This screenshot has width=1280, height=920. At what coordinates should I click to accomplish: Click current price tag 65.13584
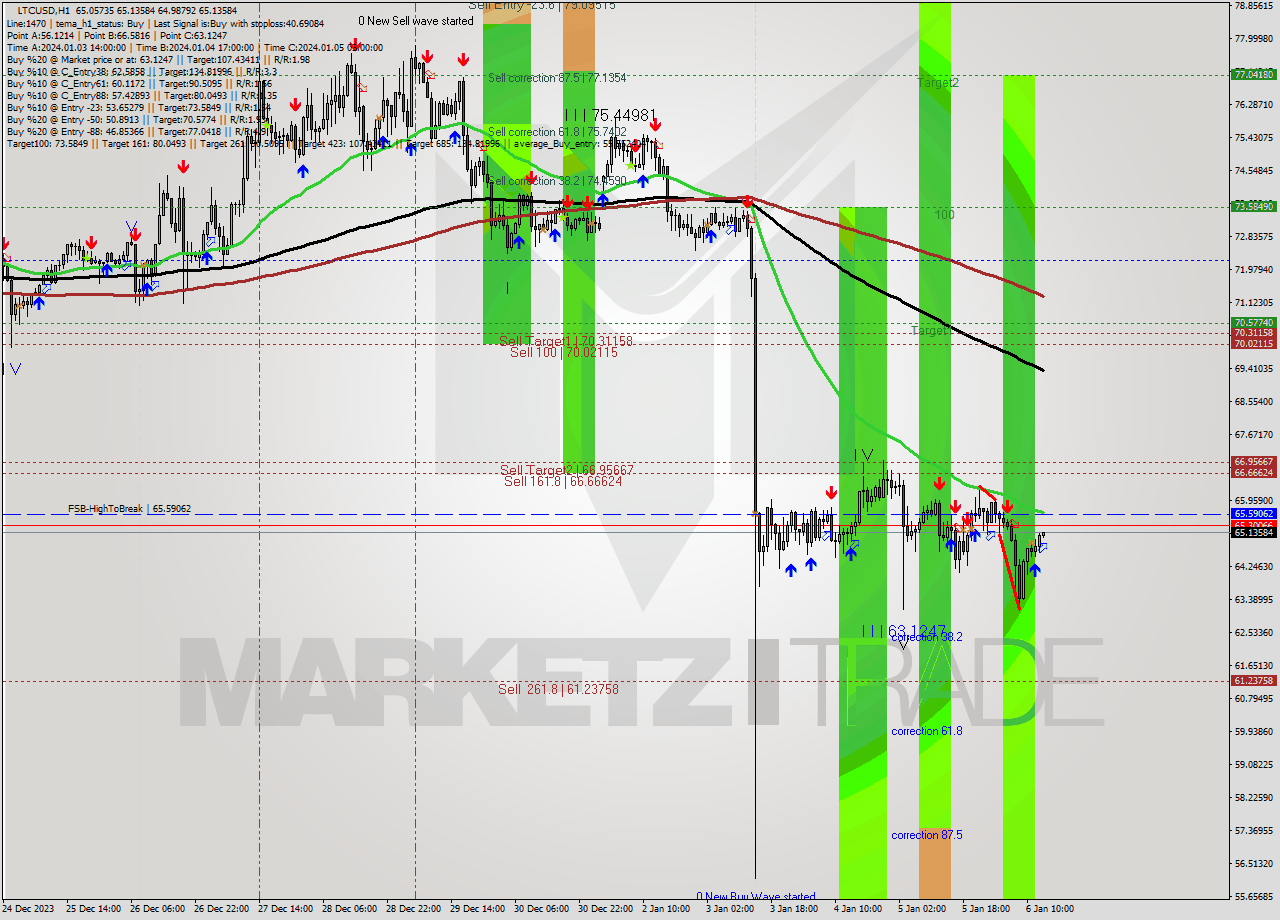pos(1254,532)
